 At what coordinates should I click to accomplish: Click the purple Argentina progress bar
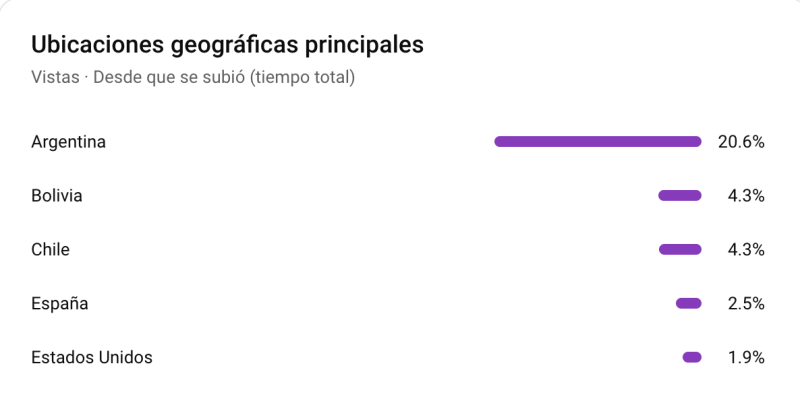tap(598, 142)
